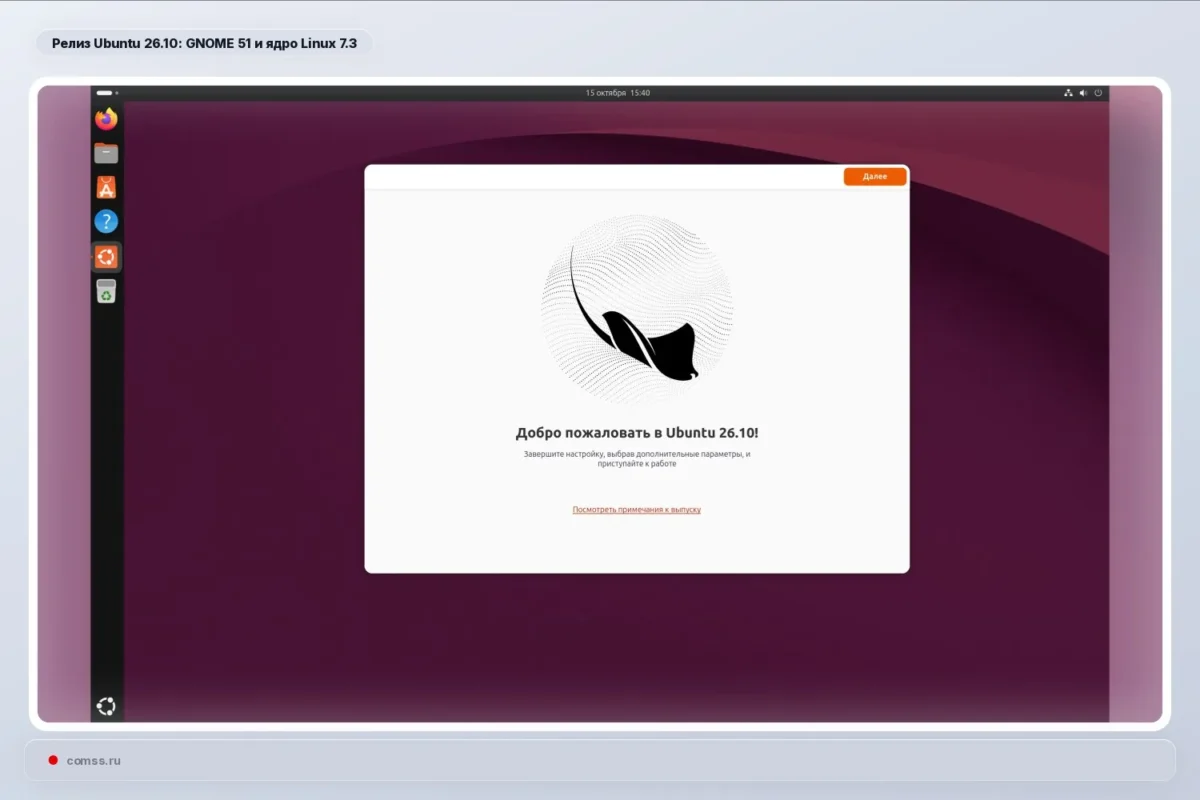Image resolution: width=1200 pixels, height=800 pixels.
Task: Show applications with the Ubuntu logo button
Action: [x=106, y=706]
